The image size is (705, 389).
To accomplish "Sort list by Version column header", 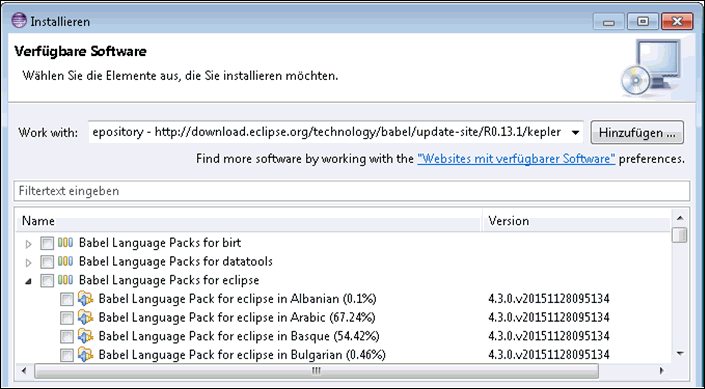I will tap(576, 221).
